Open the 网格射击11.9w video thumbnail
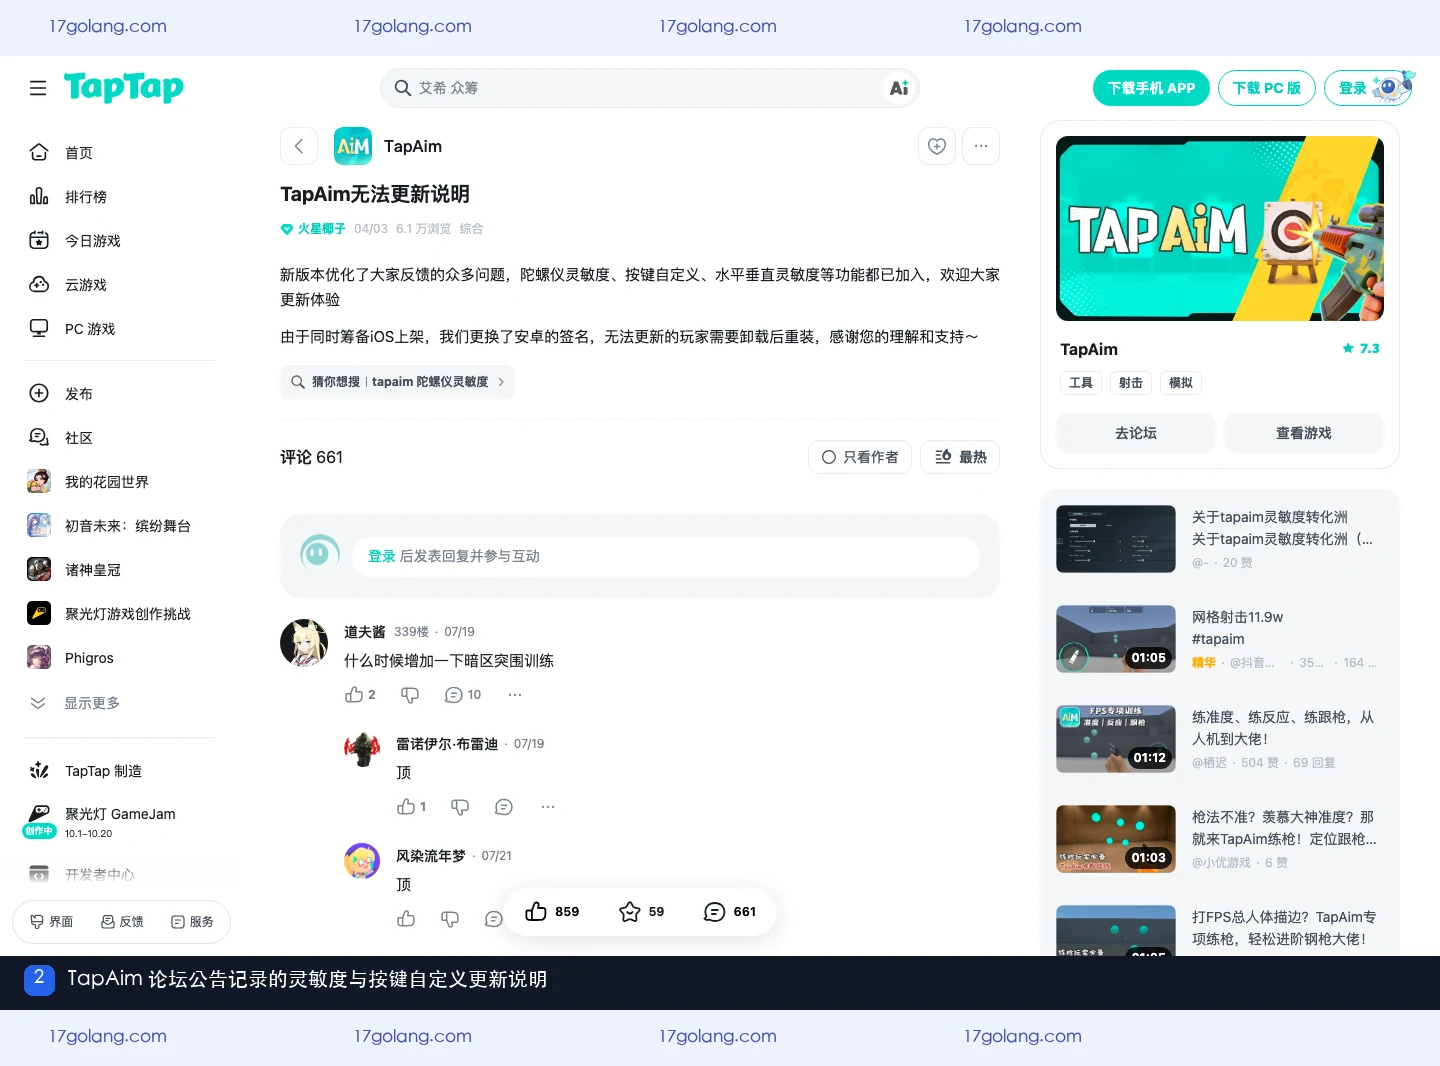The image size is (1440, 1066). (x=1116, y=639)
